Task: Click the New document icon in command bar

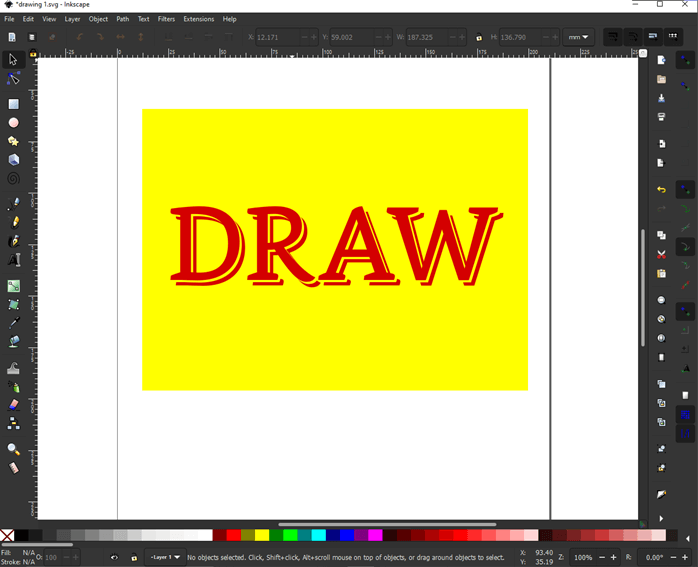Action: 661,60
